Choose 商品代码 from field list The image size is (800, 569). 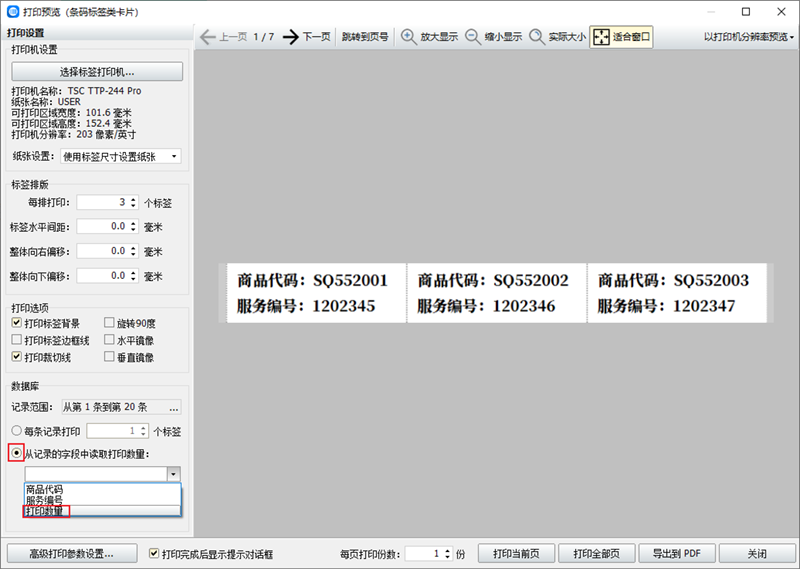point(45,490)
